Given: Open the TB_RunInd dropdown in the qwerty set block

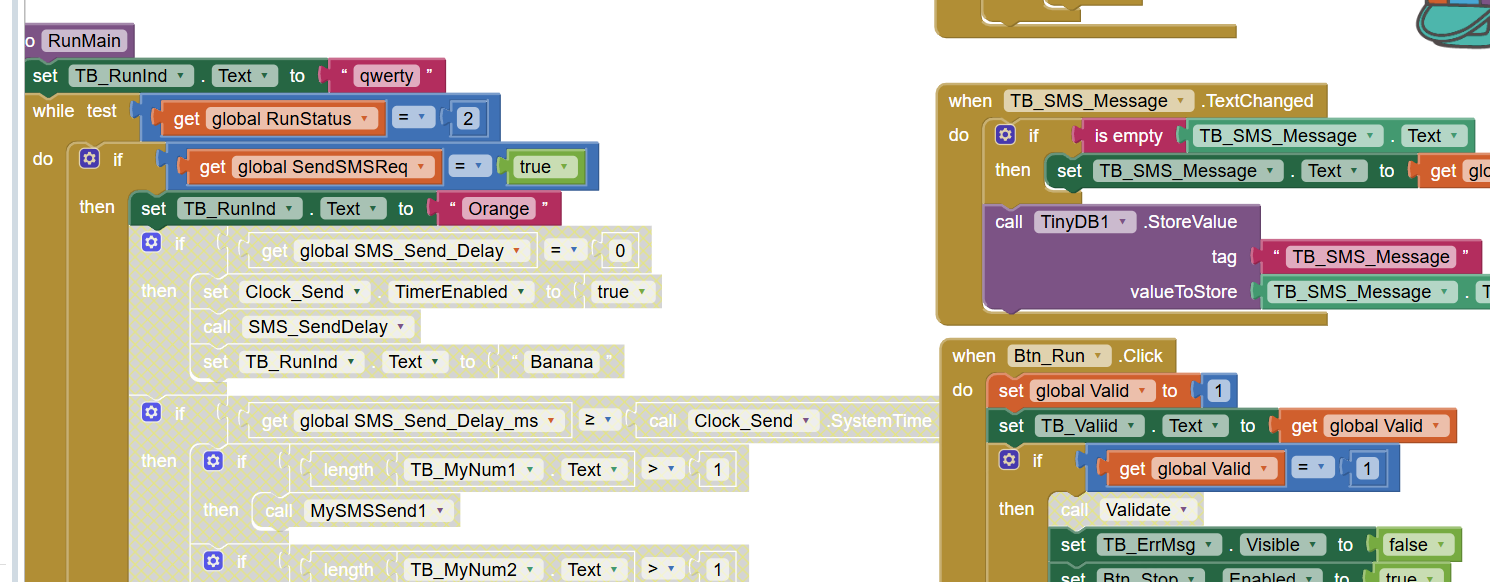Looking at the screenshot, I should [130, 76].
